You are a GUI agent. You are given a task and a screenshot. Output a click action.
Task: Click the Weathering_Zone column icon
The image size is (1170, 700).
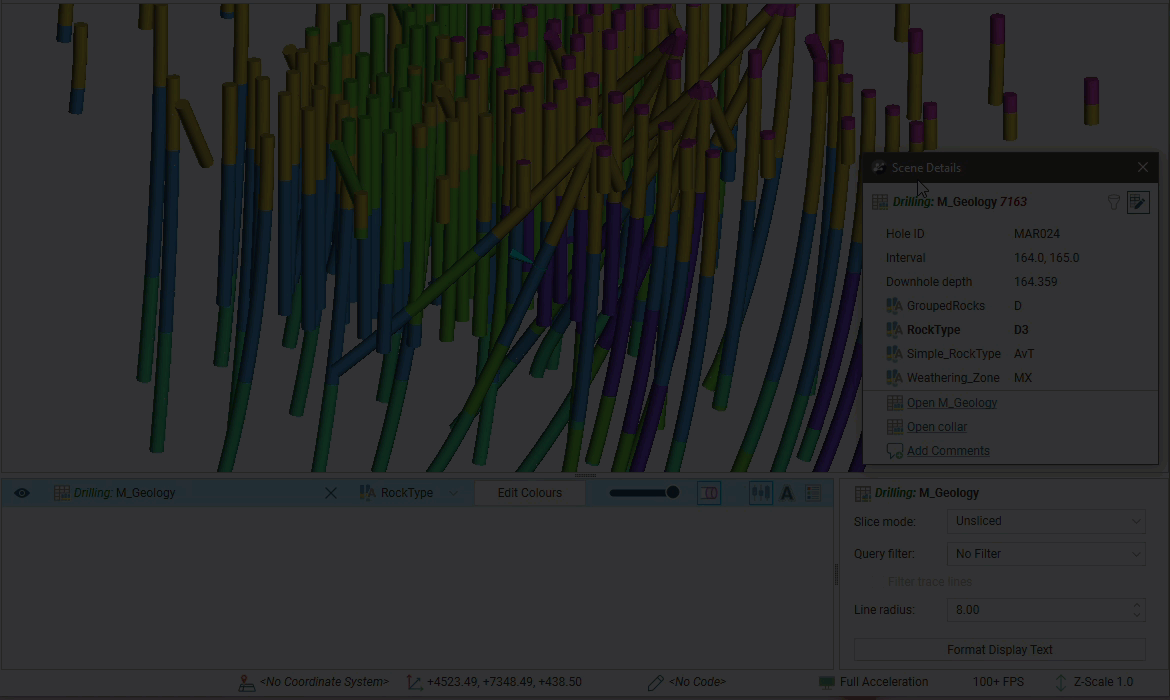click(894, 378)
